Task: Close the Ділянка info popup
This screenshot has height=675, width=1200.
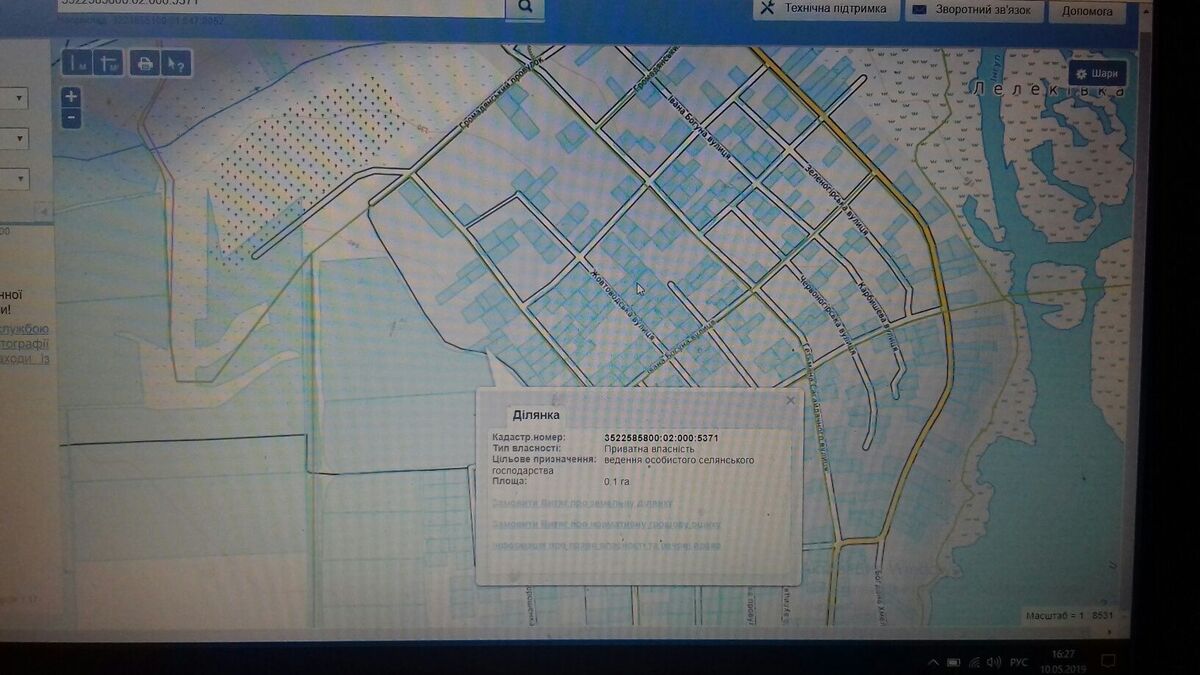Action: 790,400
